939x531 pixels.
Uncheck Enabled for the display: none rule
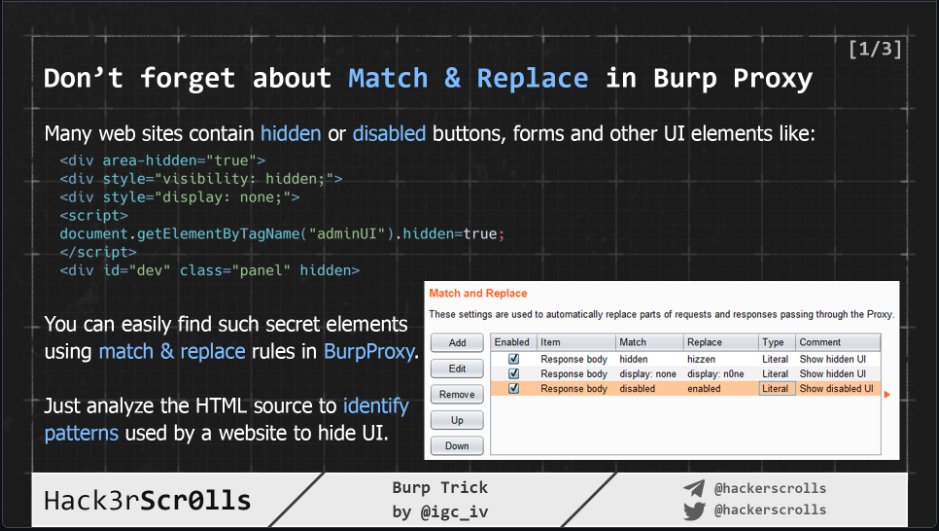pyautogui.click(x=513, y=374)
